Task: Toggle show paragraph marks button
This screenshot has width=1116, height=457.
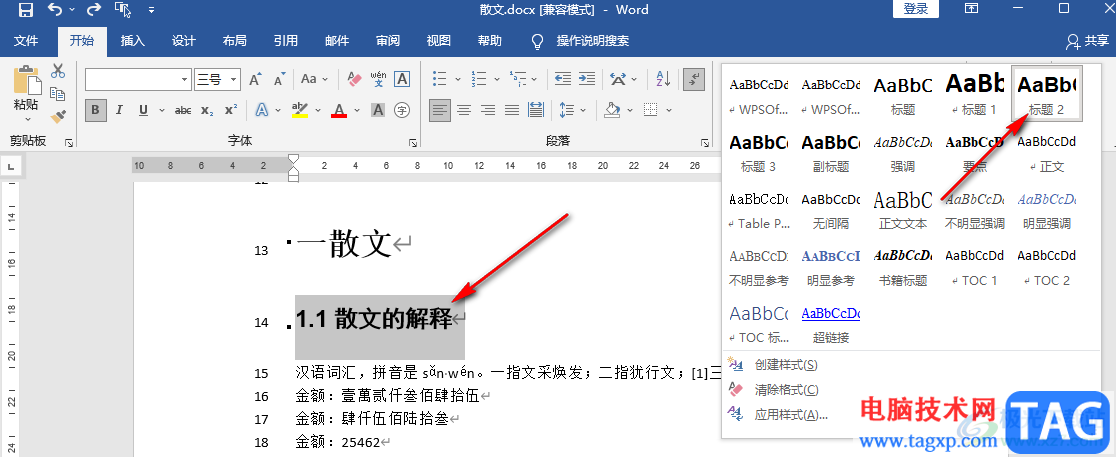Action: (693, 79)
